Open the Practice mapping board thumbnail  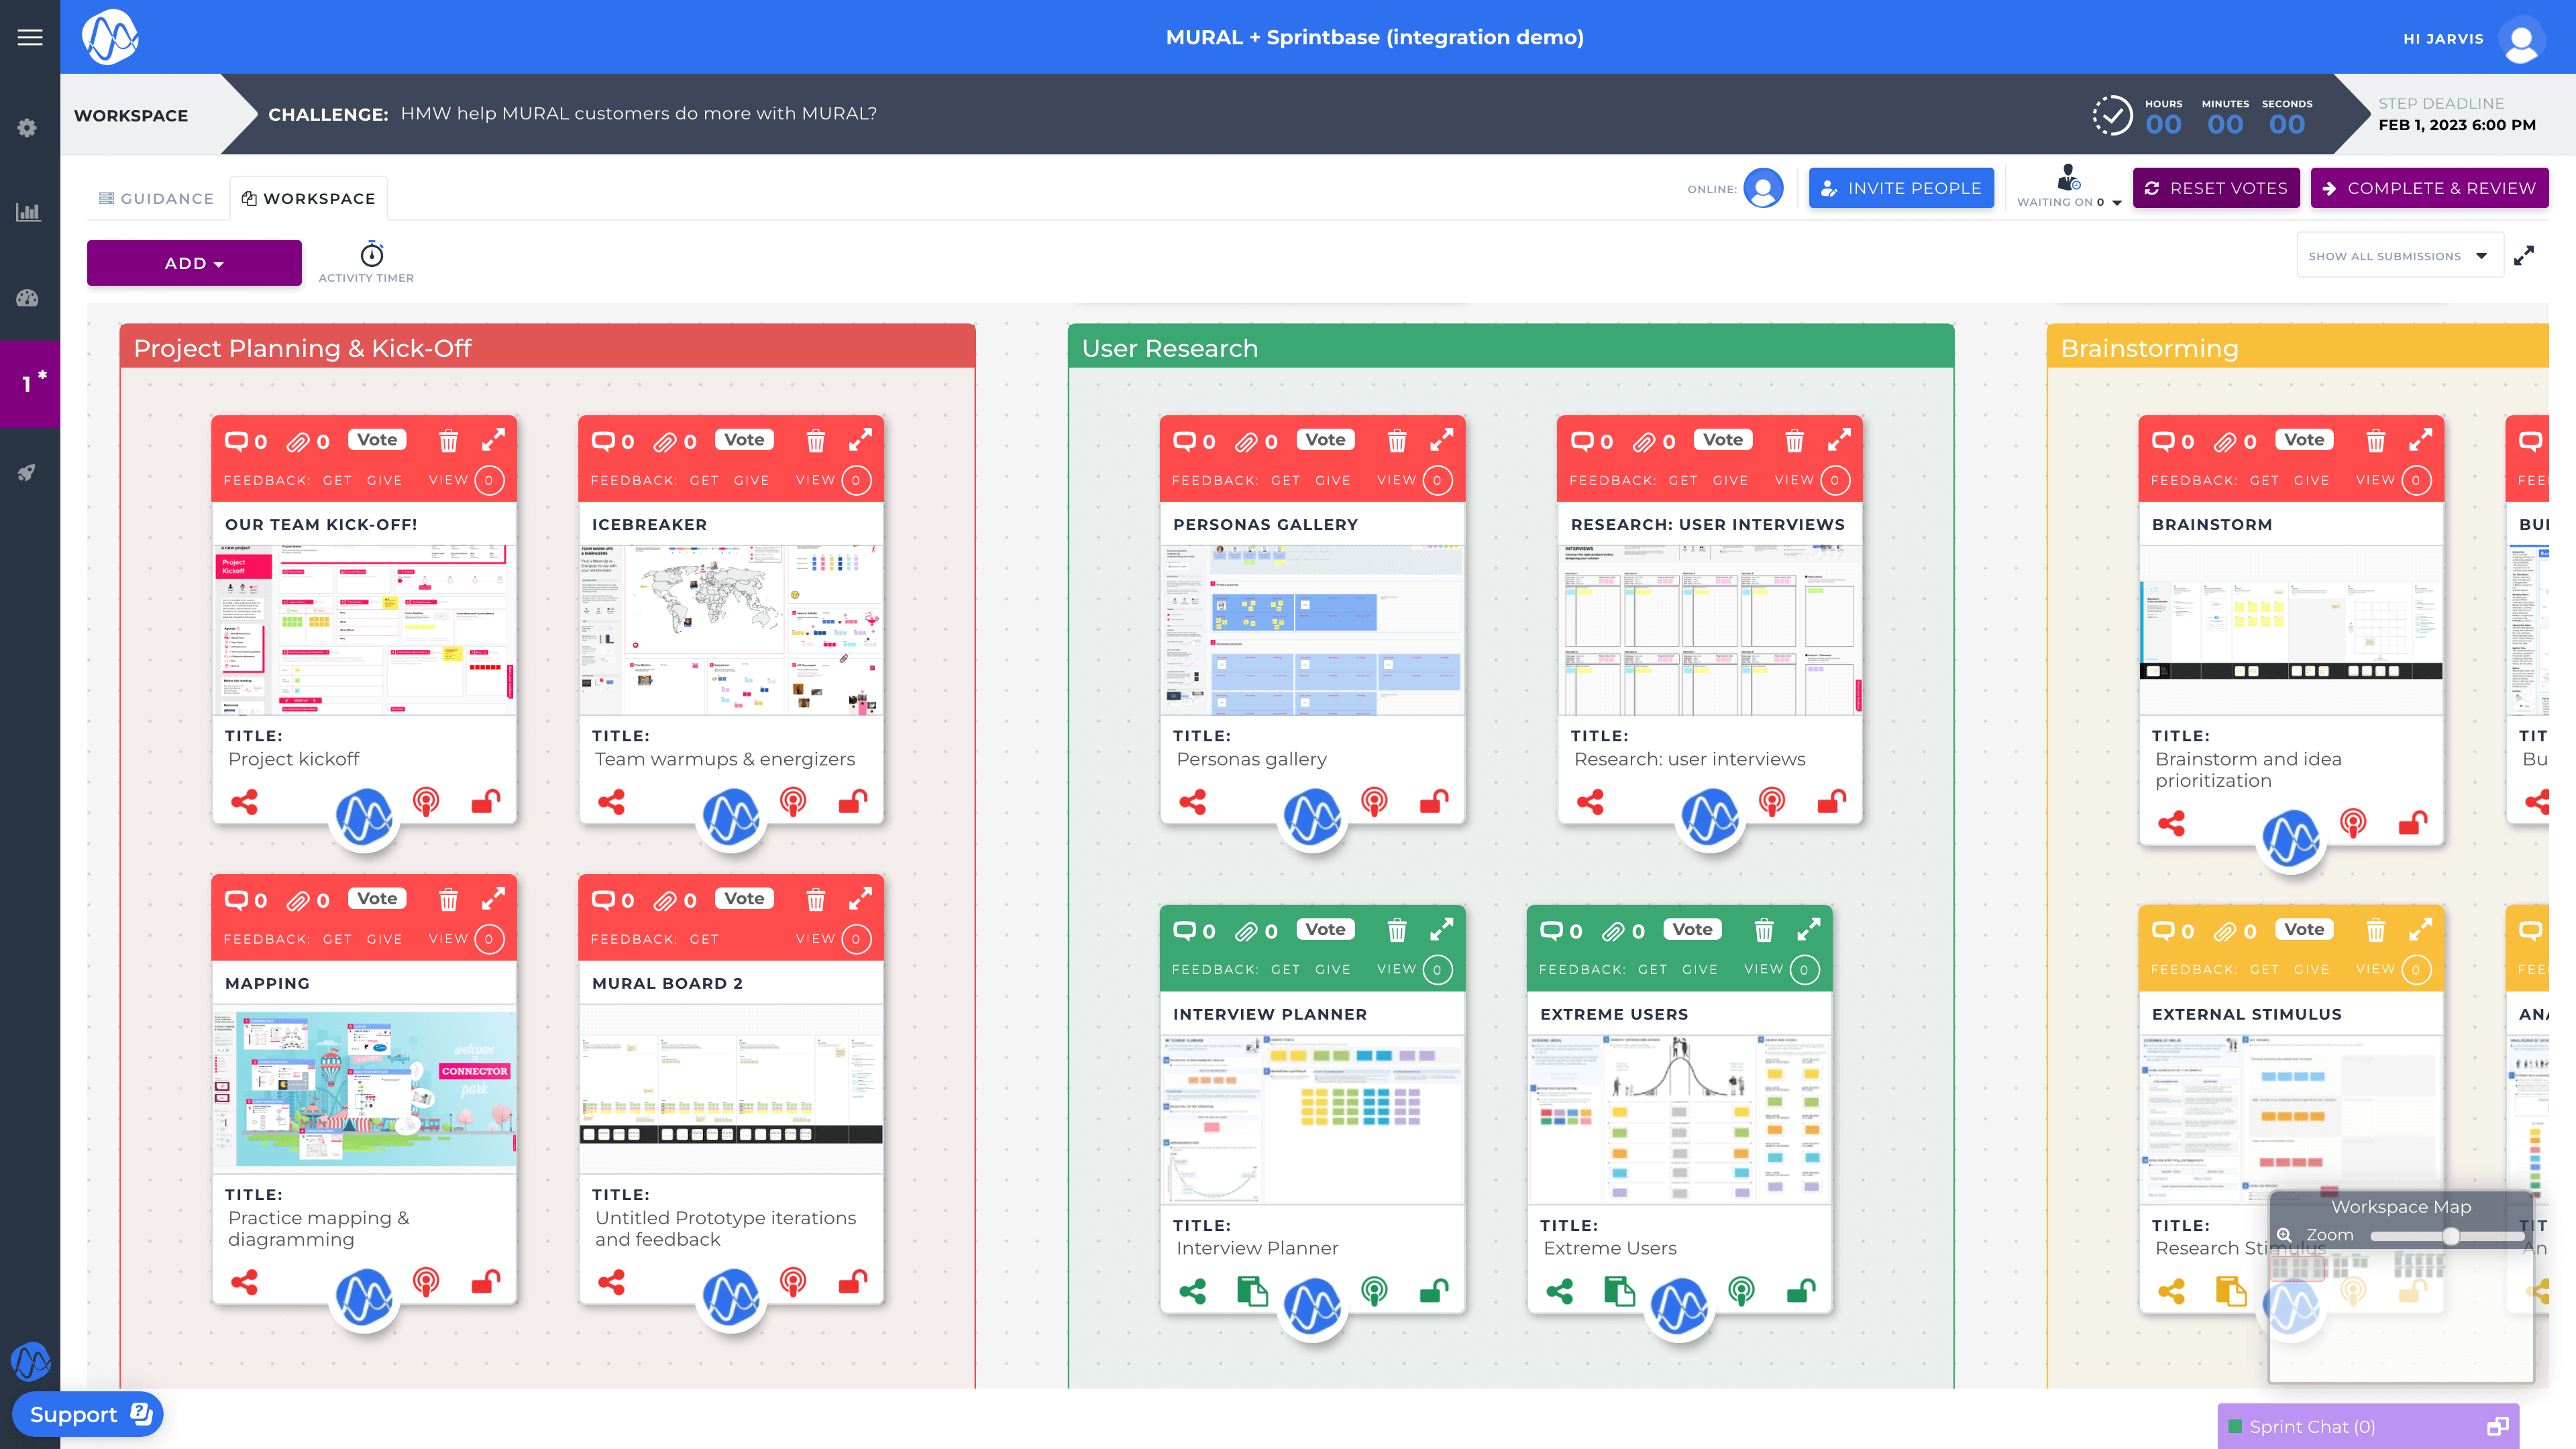tap(364, 1088)
